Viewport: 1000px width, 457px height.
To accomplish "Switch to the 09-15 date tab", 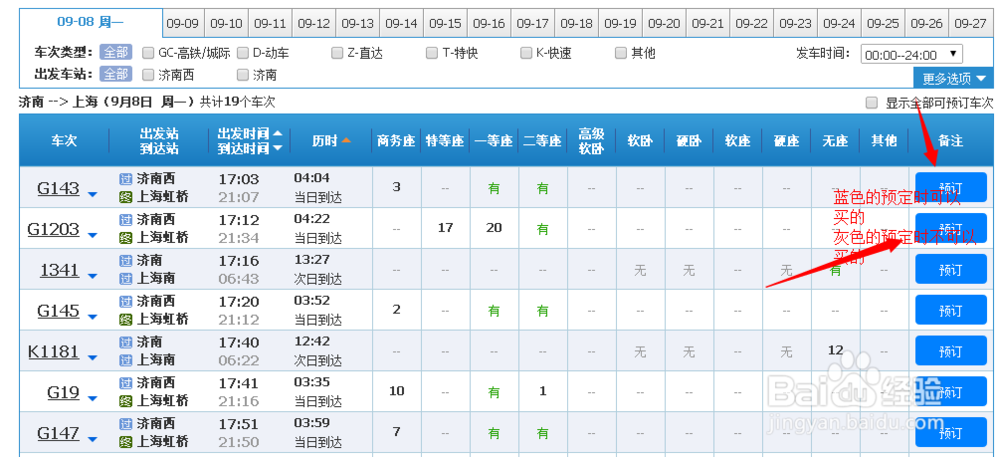I will (445, 24).
